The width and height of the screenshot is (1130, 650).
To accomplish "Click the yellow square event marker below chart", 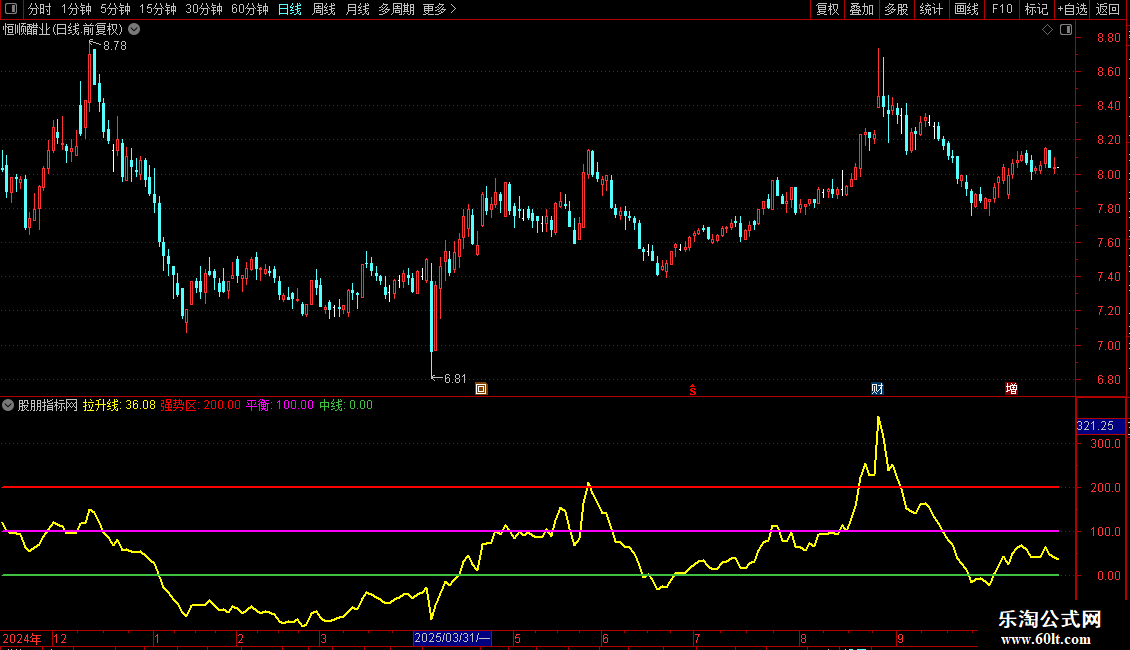I will pos(481,389).
